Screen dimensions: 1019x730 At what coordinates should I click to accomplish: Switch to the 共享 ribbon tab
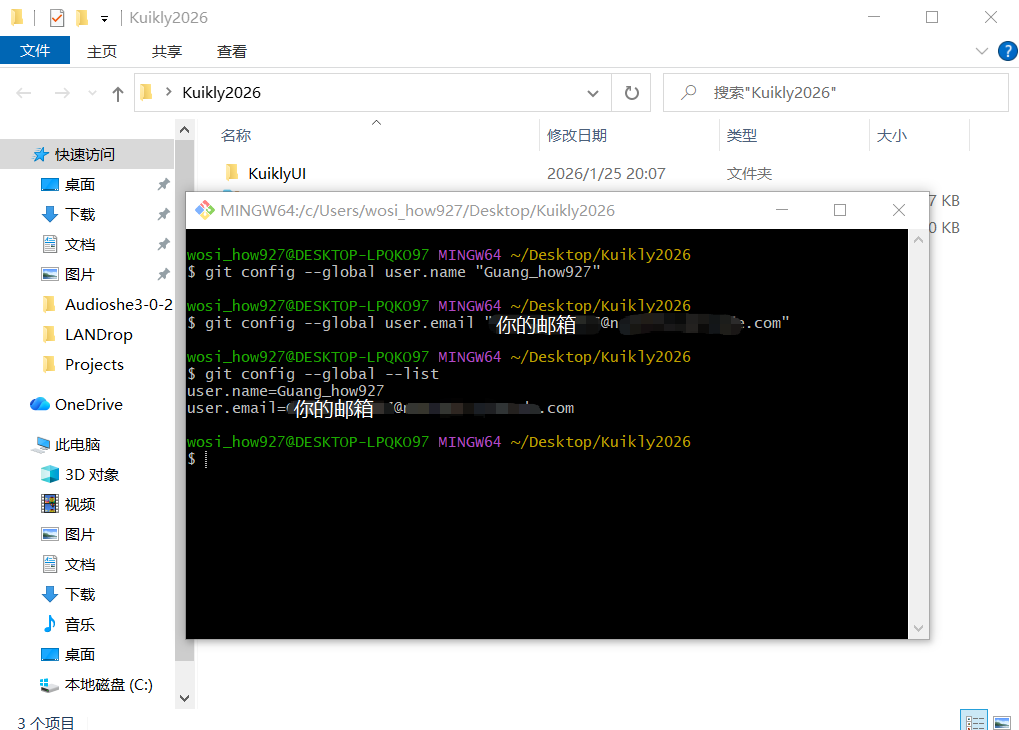point(167,51)
